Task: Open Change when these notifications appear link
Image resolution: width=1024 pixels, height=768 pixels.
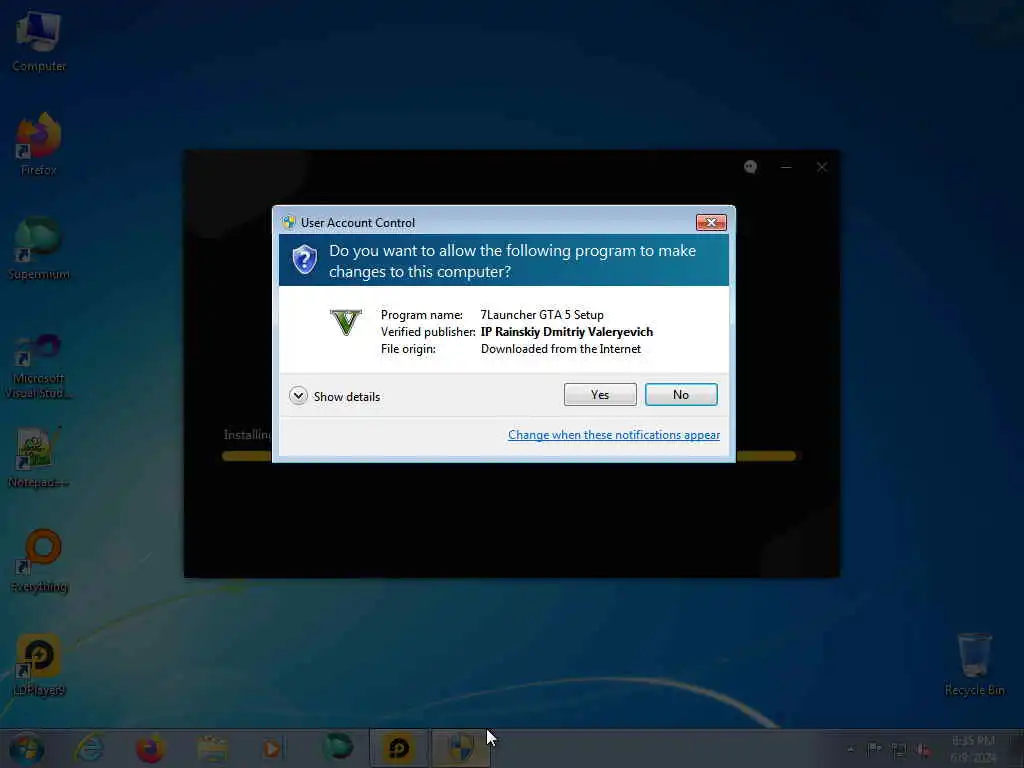Action: click(614, 435)
